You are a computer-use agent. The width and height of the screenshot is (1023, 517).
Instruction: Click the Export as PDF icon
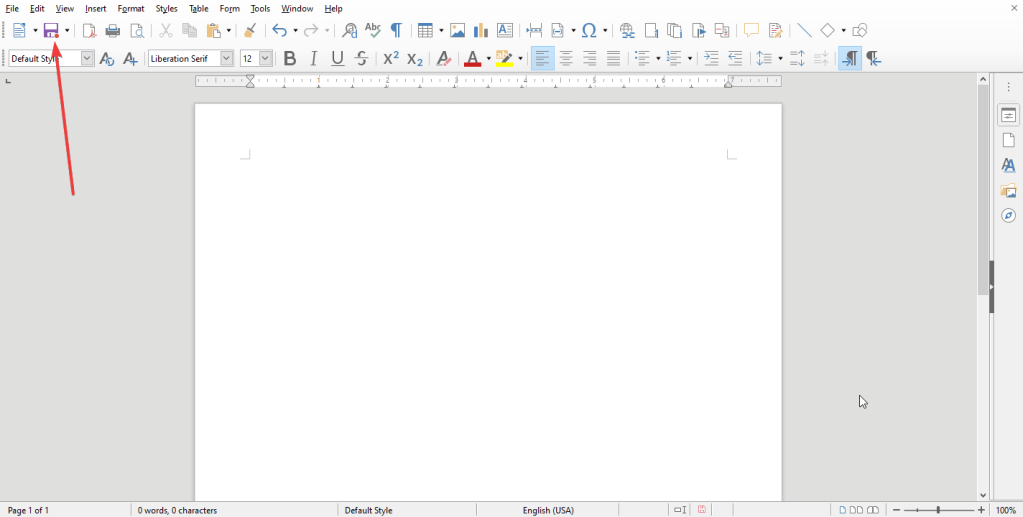[89, 31]
